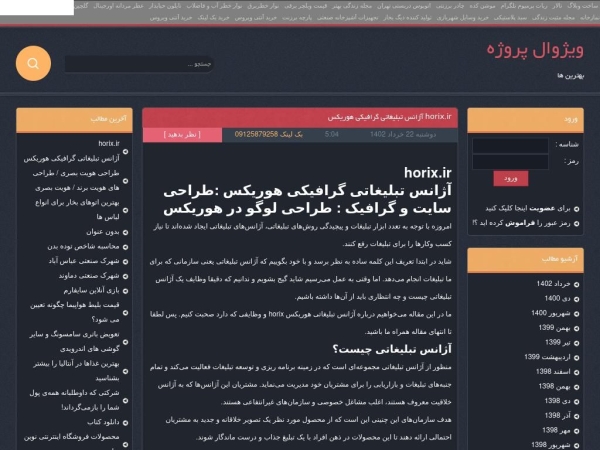
Task: Open recent post قیمت بلیط هواپیما
Action: coord(75,312)
